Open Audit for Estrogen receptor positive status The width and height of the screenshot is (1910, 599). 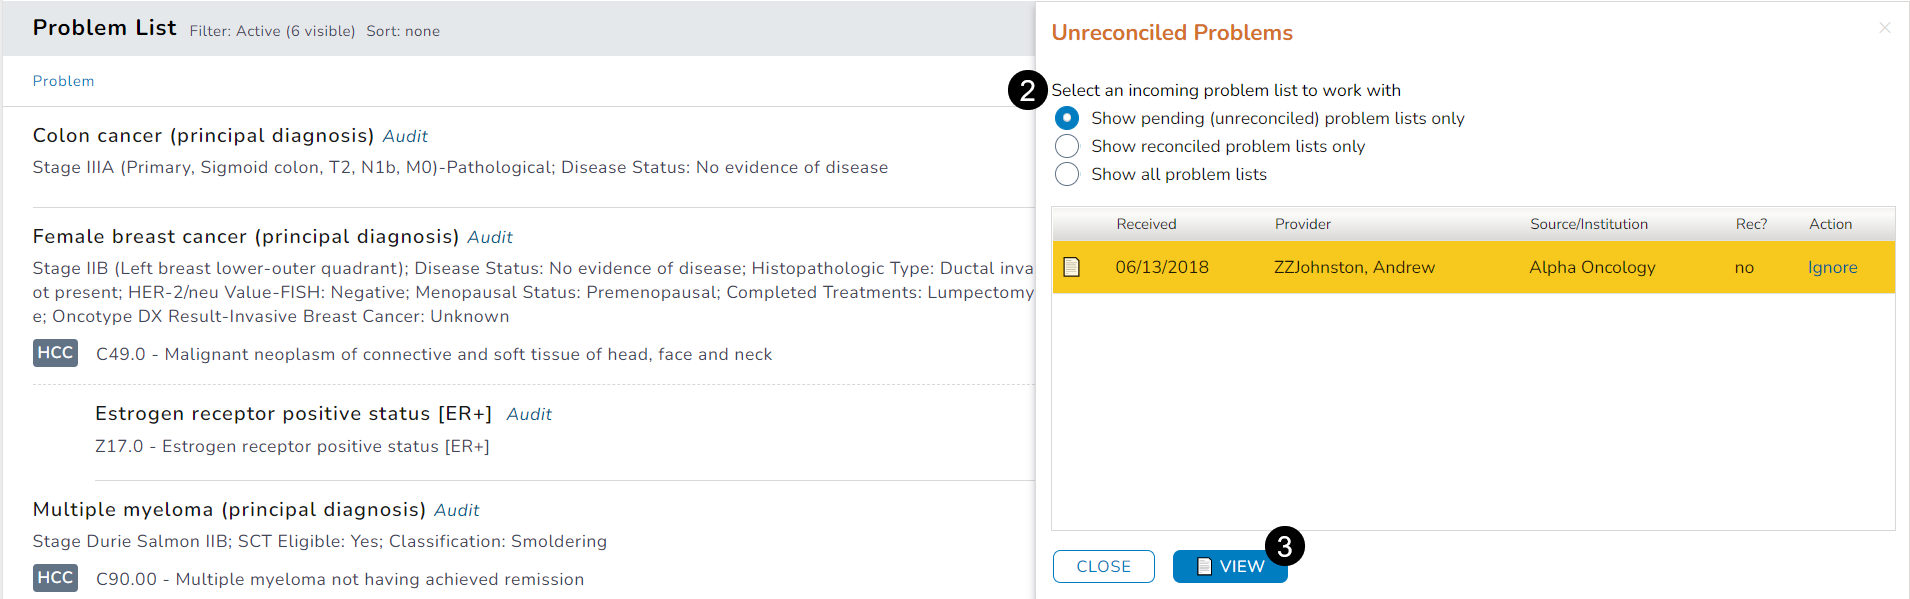coord(529,414)
